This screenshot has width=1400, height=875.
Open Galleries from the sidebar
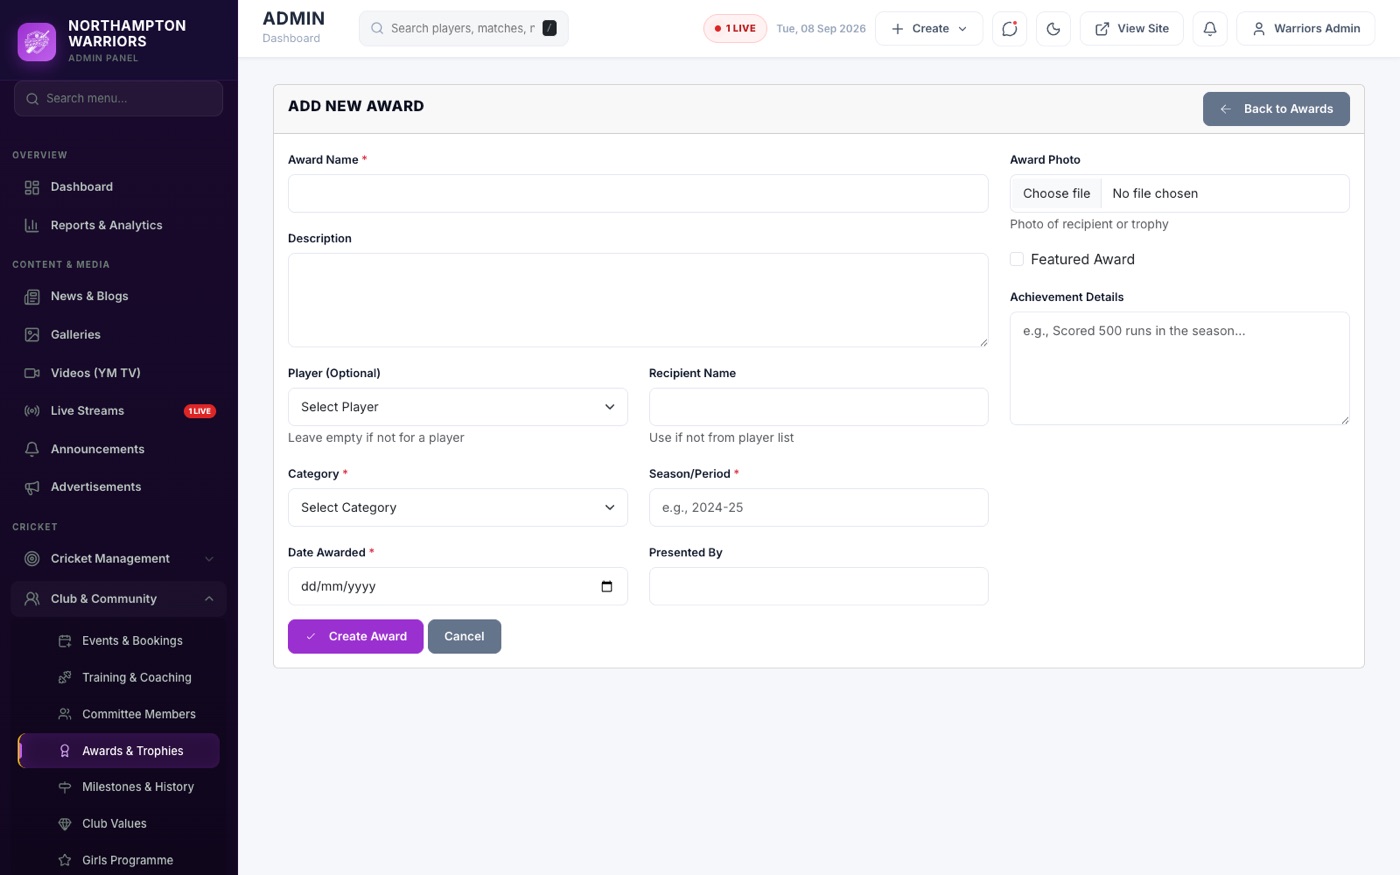coord(119,334)
